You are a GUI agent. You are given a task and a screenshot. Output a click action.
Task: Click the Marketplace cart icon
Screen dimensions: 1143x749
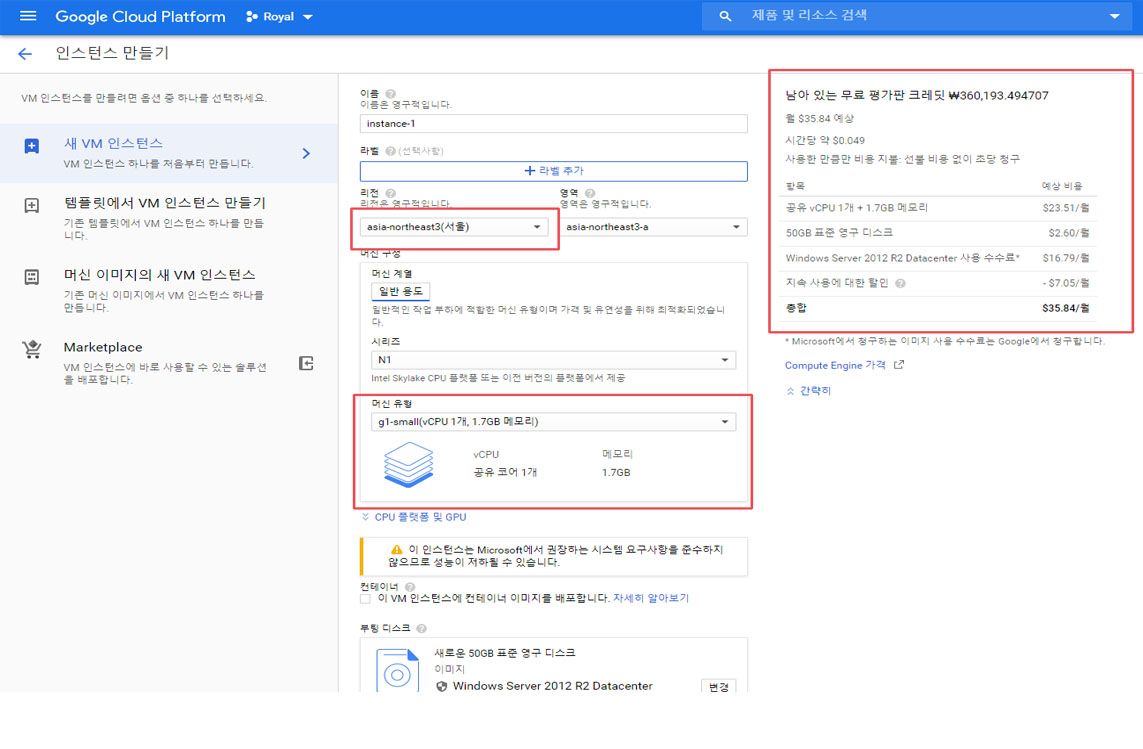pyautogui.click(x=32, y=349)
